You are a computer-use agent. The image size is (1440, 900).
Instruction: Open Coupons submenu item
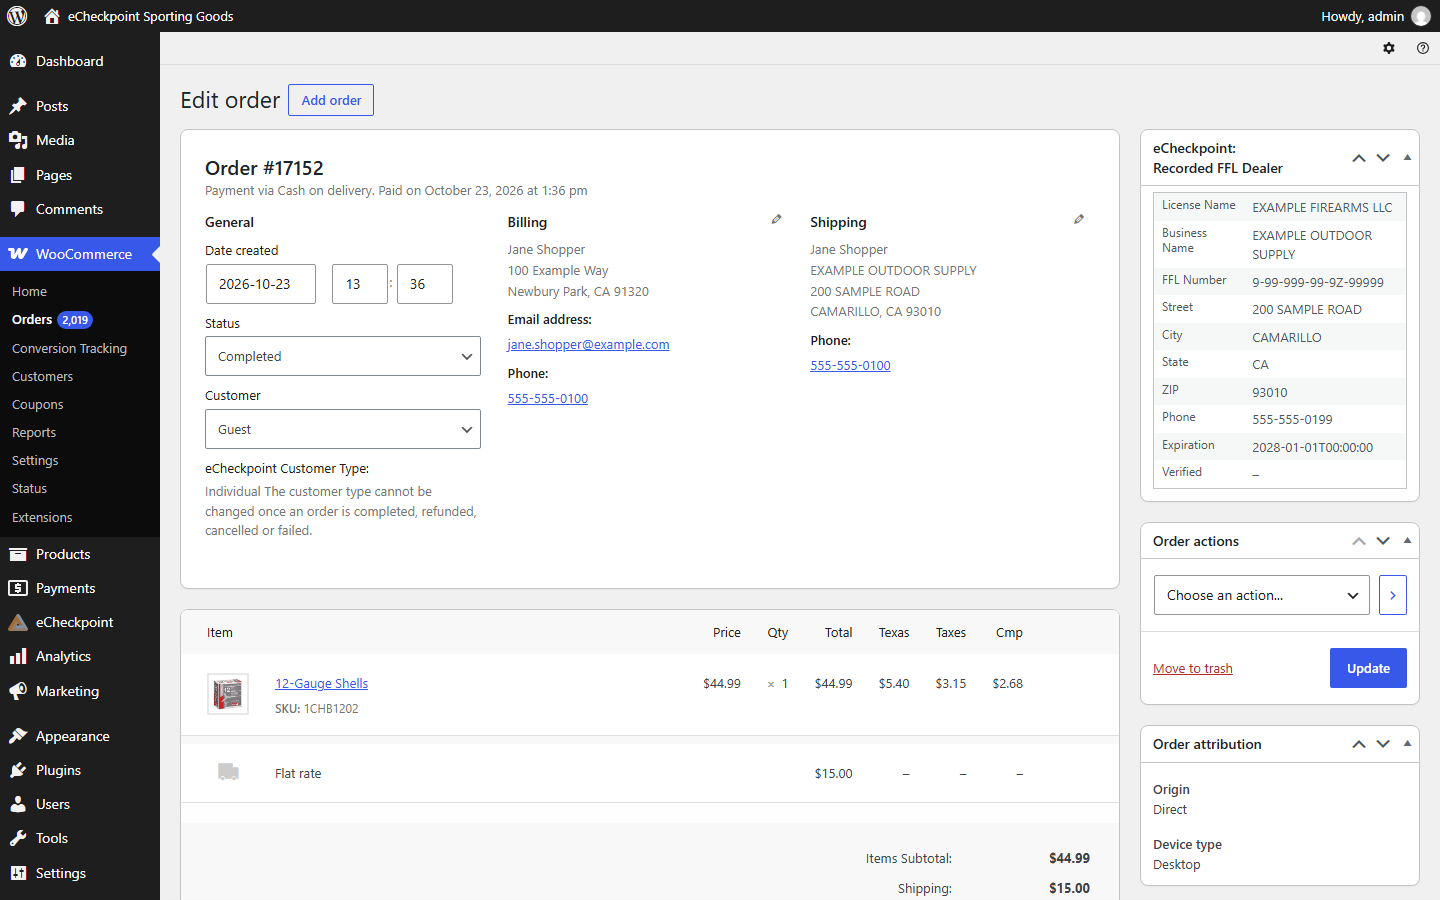tap(38, 404)
